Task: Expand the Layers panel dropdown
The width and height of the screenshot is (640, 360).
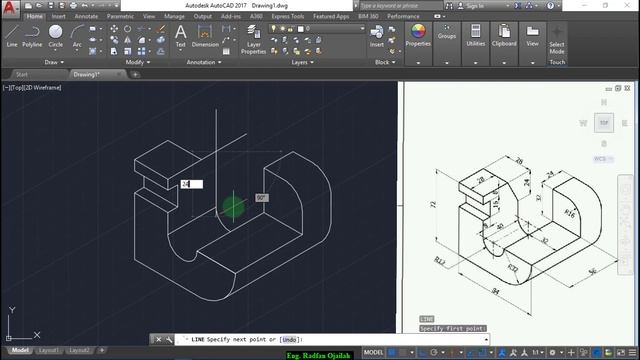Action: (x=302, y=62)
